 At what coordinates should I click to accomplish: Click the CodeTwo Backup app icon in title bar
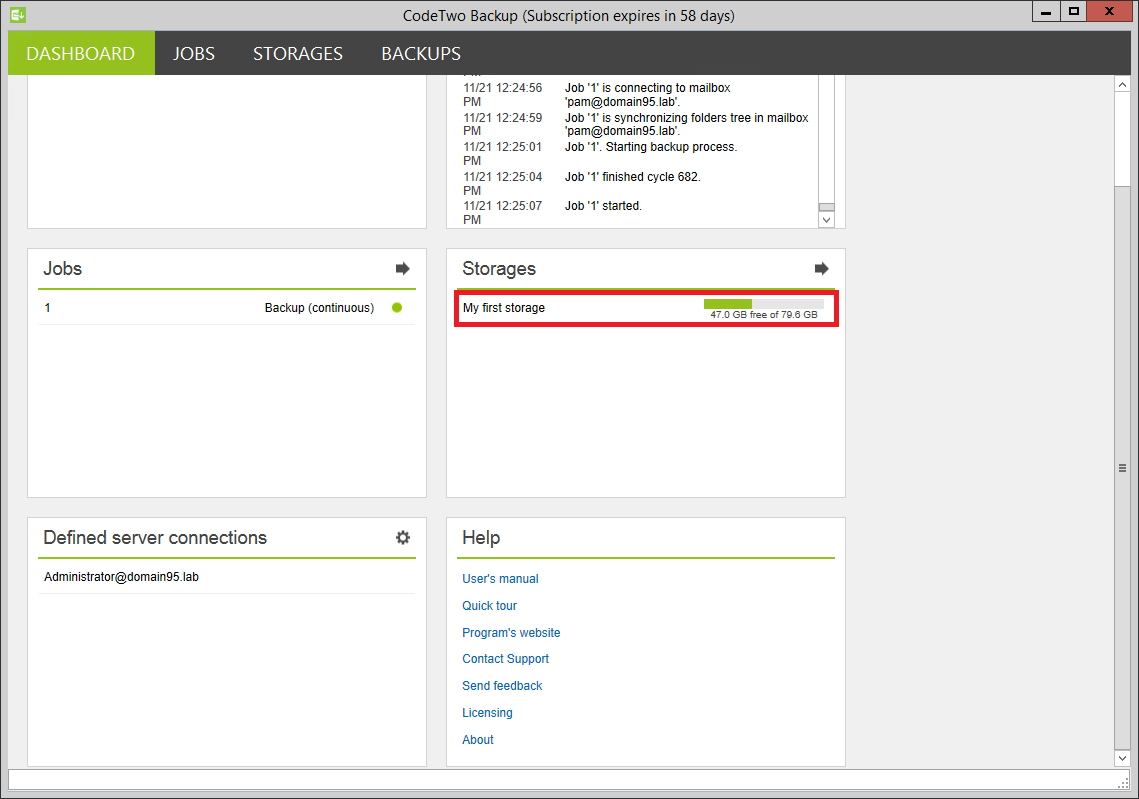tap(17, 15)
